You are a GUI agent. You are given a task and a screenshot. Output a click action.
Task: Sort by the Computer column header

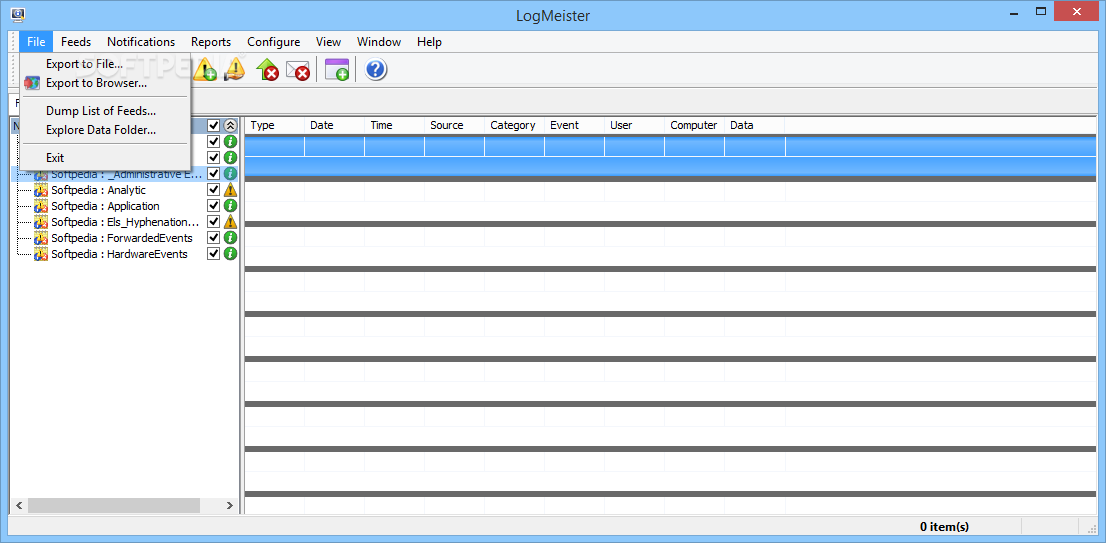[x=694, y=126]
